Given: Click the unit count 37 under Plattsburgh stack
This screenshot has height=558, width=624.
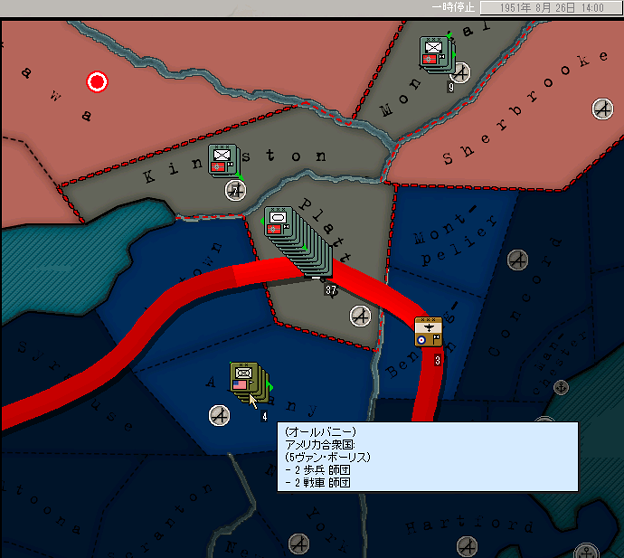Looking at the screenshot, I should [x=331, y=290].
